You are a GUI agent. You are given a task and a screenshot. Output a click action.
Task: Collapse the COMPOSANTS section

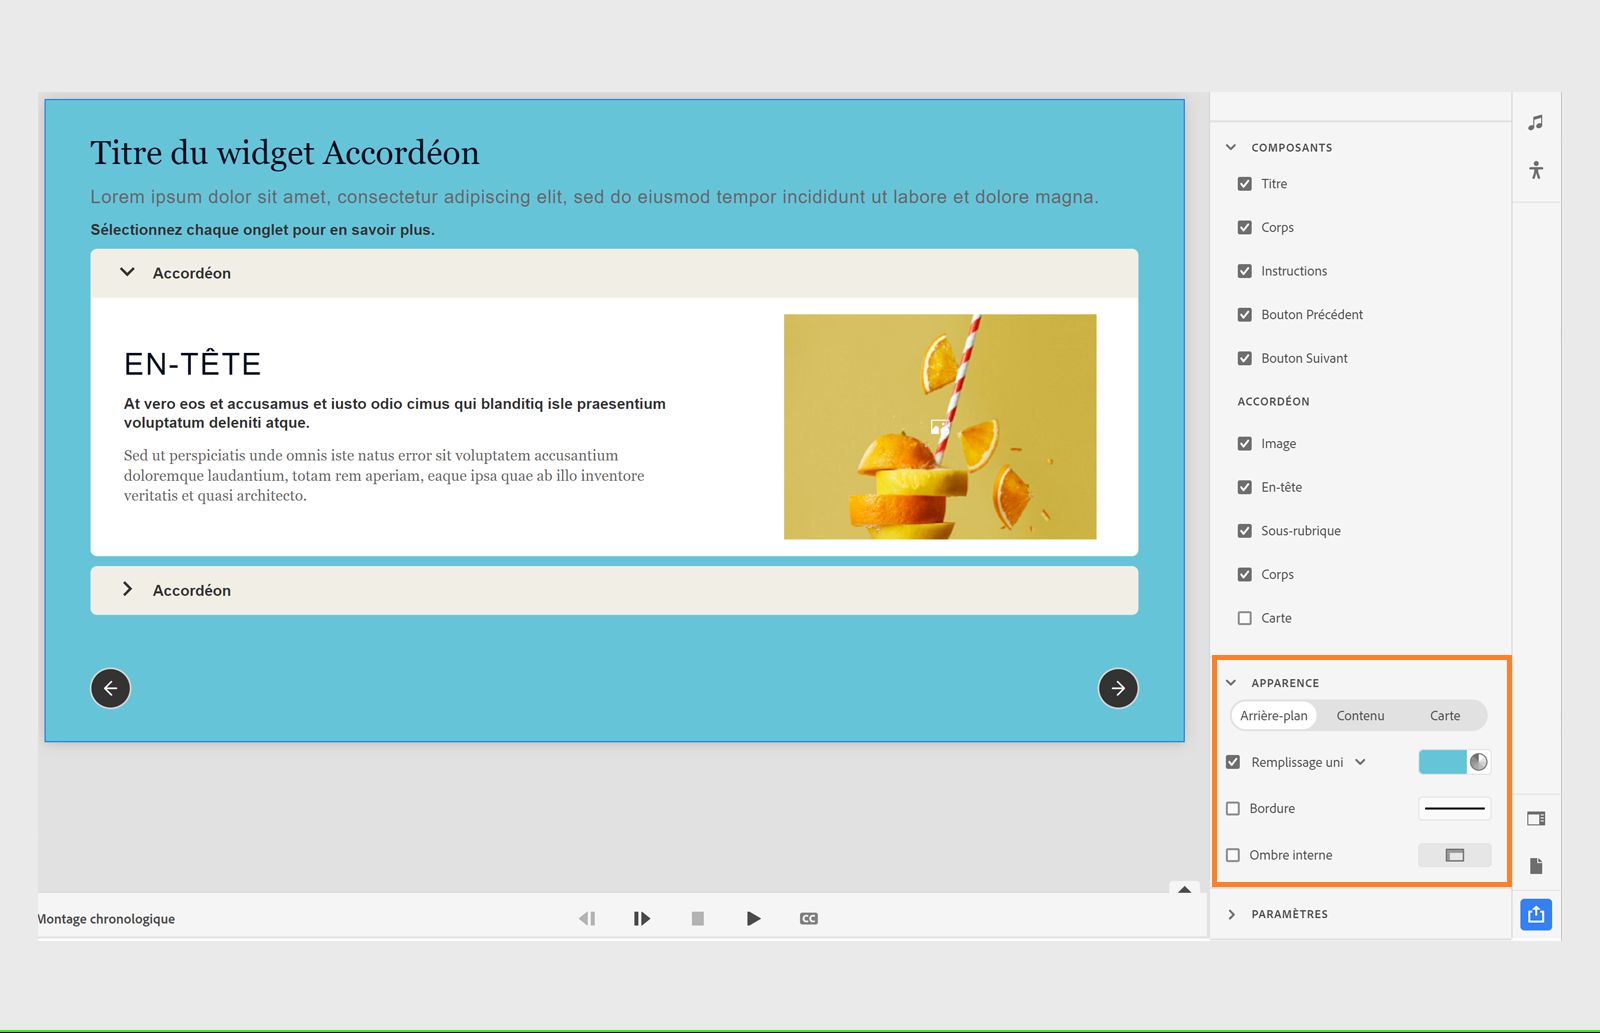(x=1231, y=146)
